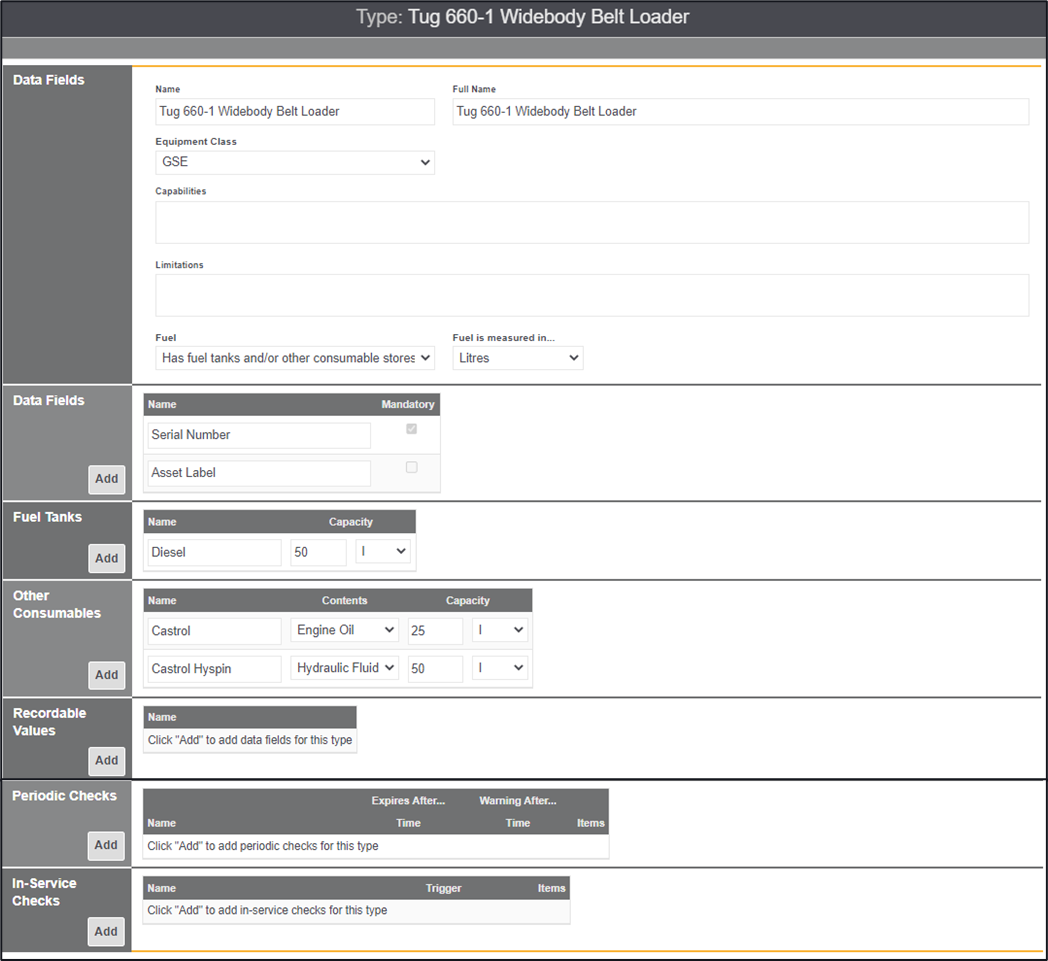Change the fuel measurement unit from Litres
Viewport: 1048px width, 961px height.
(517, 357)
